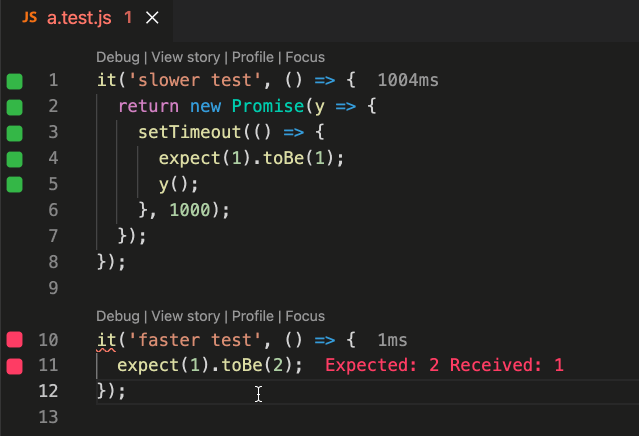Click the JS file icon in tab
This screenshot has width=639, height=436.
[x=29, y=18]
